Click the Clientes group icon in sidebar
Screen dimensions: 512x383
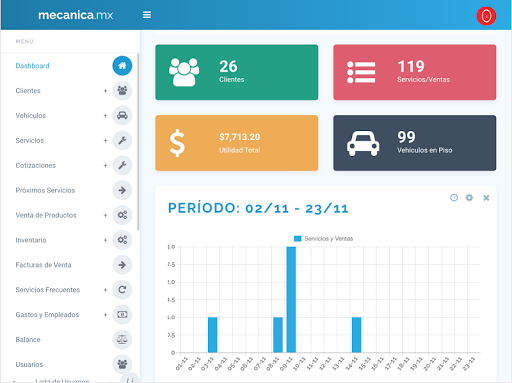(x=122, y=91)
